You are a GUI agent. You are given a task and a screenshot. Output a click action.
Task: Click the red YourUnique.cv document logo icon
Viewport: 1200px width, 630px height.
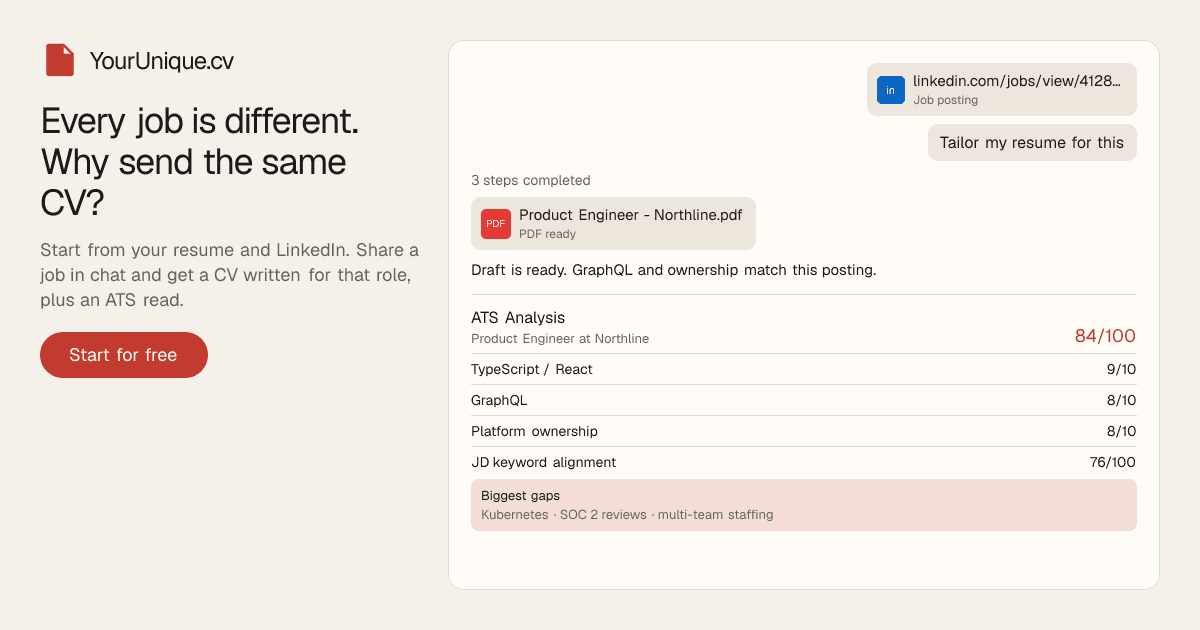point(60,60)
